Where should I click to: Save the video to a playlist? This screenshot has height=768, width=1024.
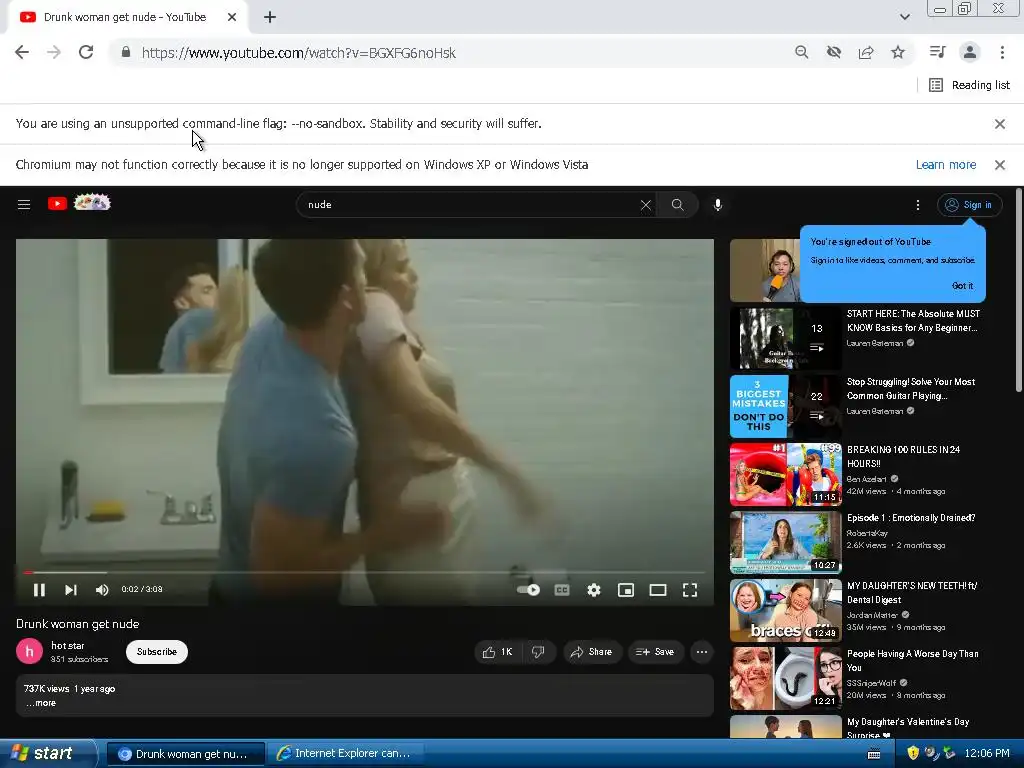pyautogui.click(x=655, y=652)
